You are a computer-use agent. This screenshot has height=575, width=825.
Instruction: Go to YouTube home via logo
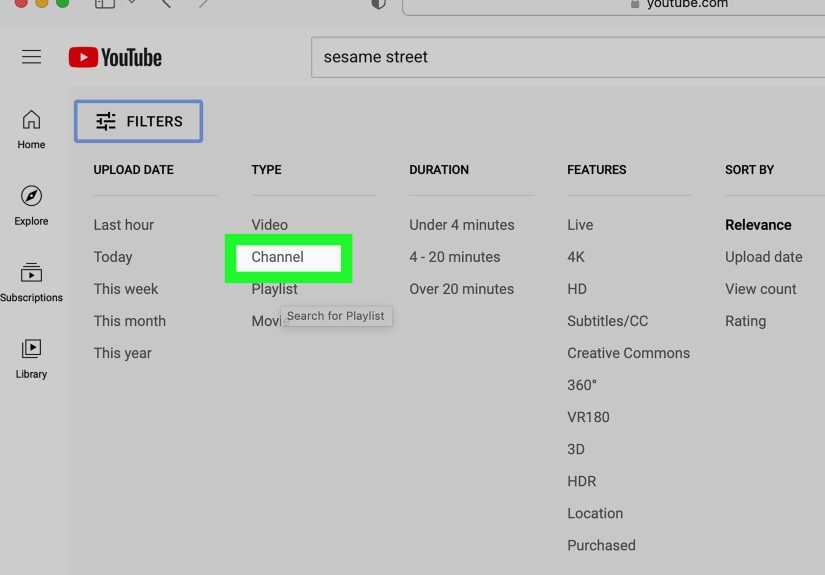[115, 57]
